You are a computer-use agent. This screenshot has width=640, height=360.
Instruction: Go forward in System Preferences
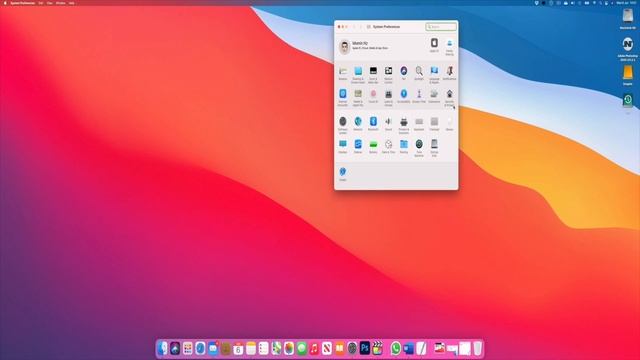[x=361, y=27]
